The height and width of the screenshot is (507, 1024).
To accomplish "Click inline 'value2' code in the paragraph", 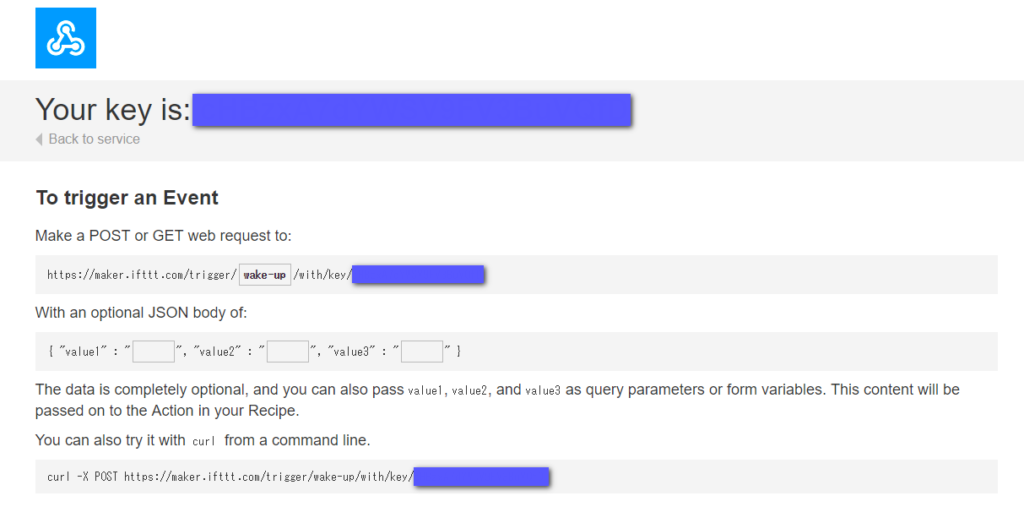I will 470,390.
